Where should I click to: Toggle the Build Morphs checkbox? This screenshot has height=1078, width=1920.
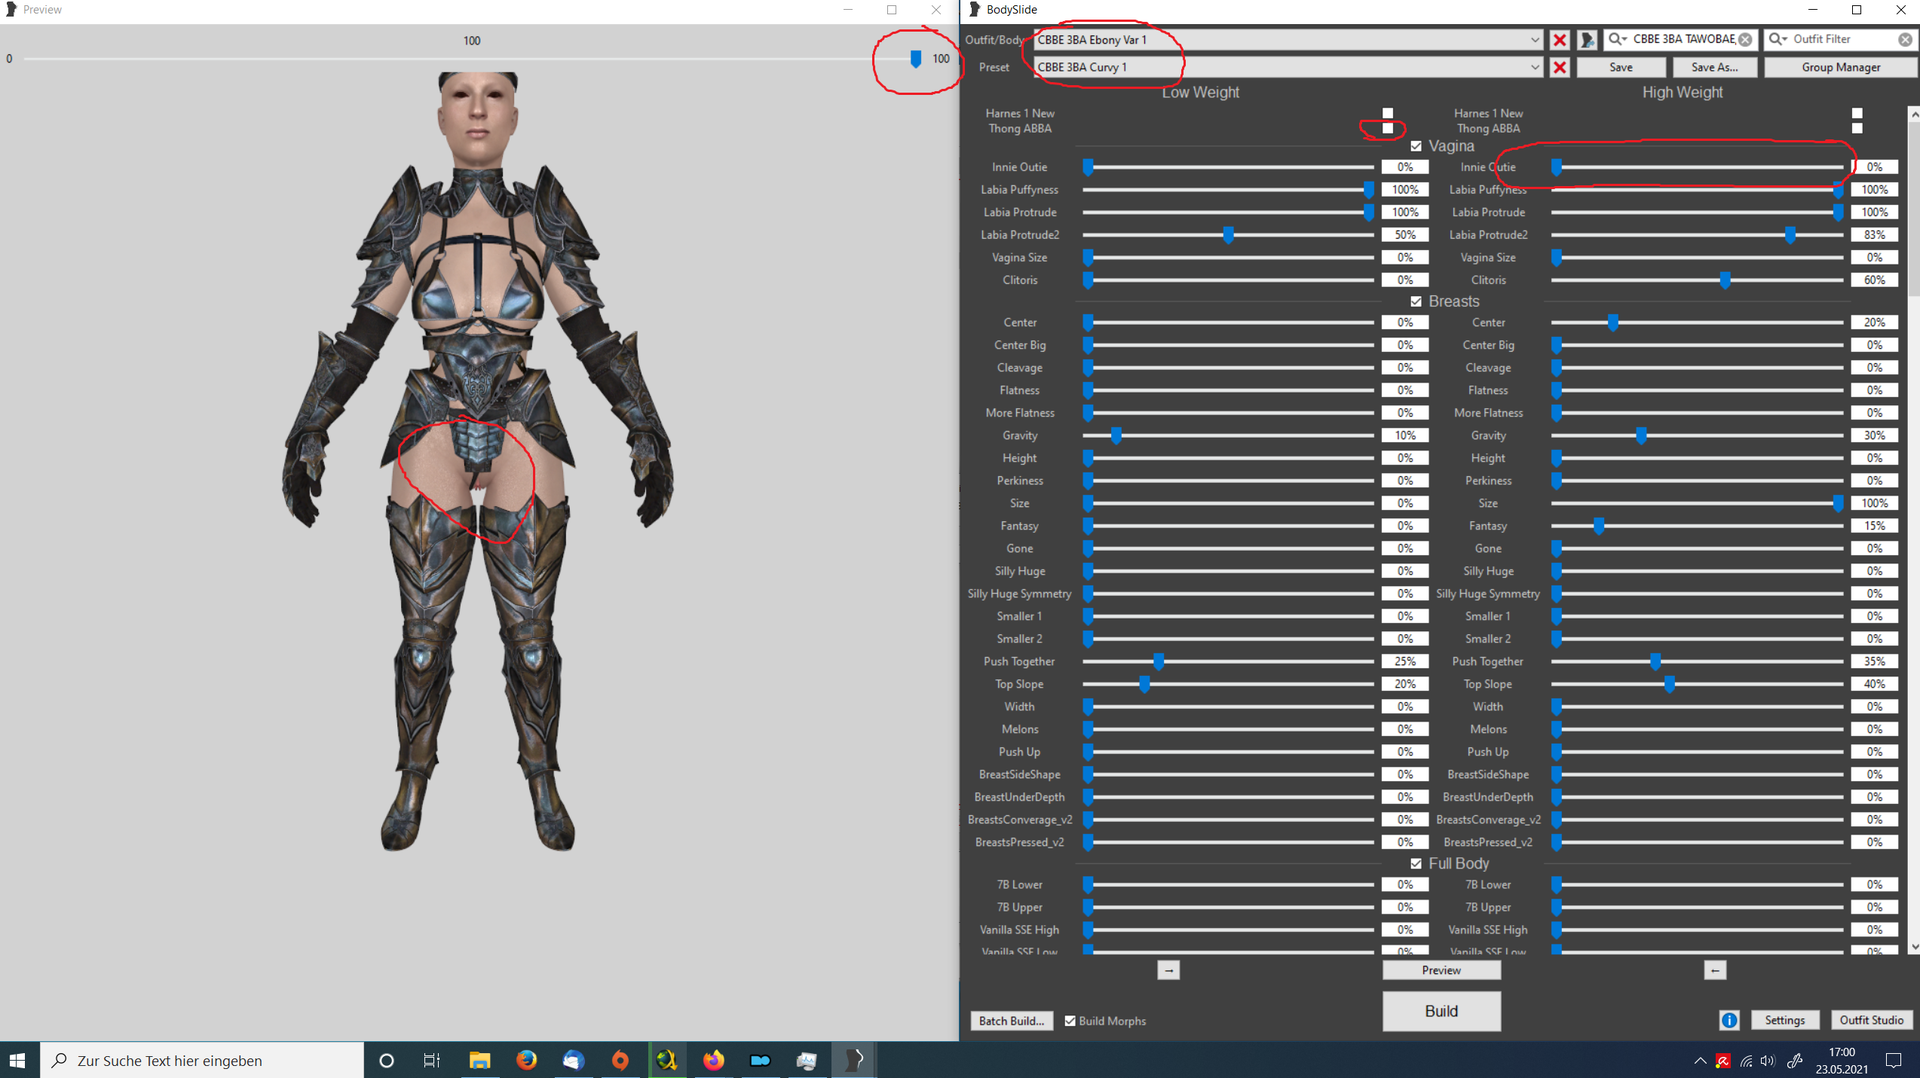tap(1070, 1021)
